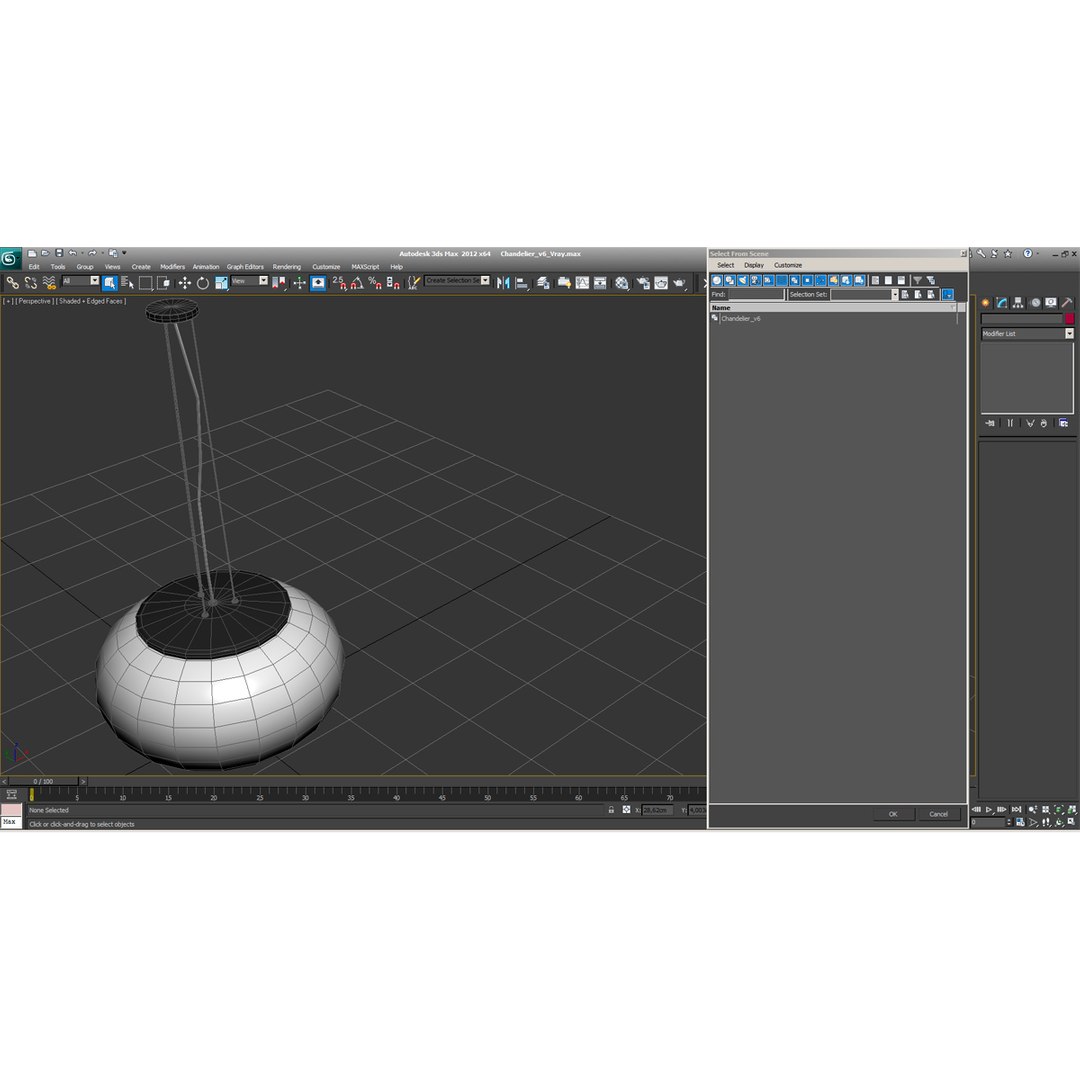The width and height of the screenshot is (1080, 1080).
Task: Open the quick access toolbar dropdown arrow
Action: coord(124,253)
